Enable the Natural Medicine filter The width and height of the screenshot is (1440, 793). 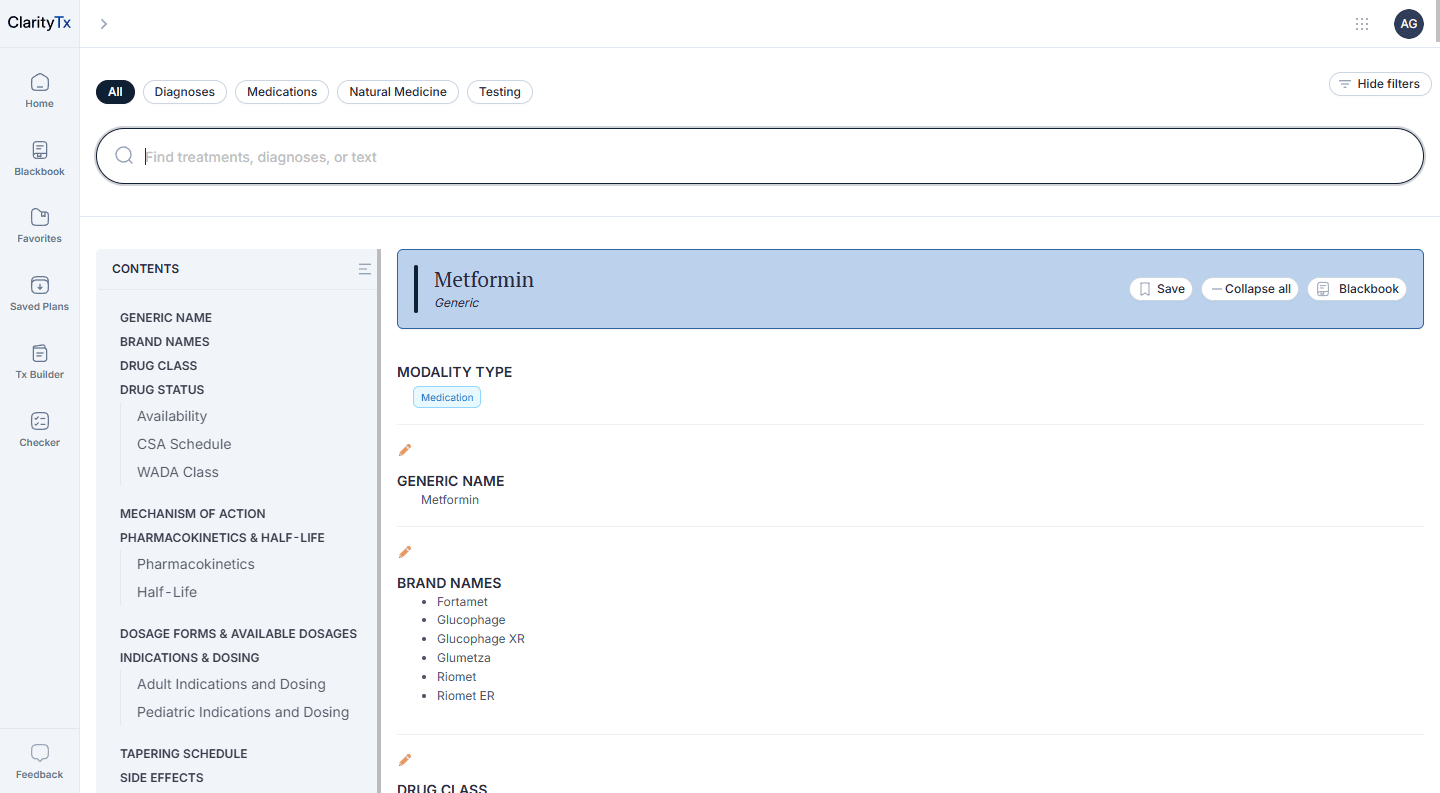[x=397, y=91]
